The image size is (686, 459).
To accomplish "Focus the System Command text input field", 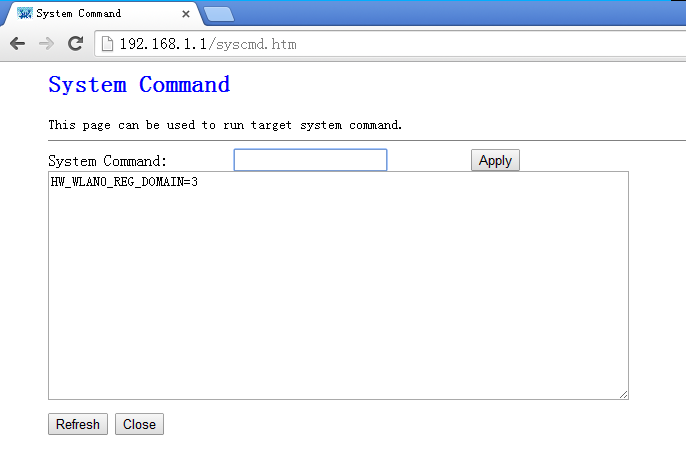I will [x=310, y=160].
